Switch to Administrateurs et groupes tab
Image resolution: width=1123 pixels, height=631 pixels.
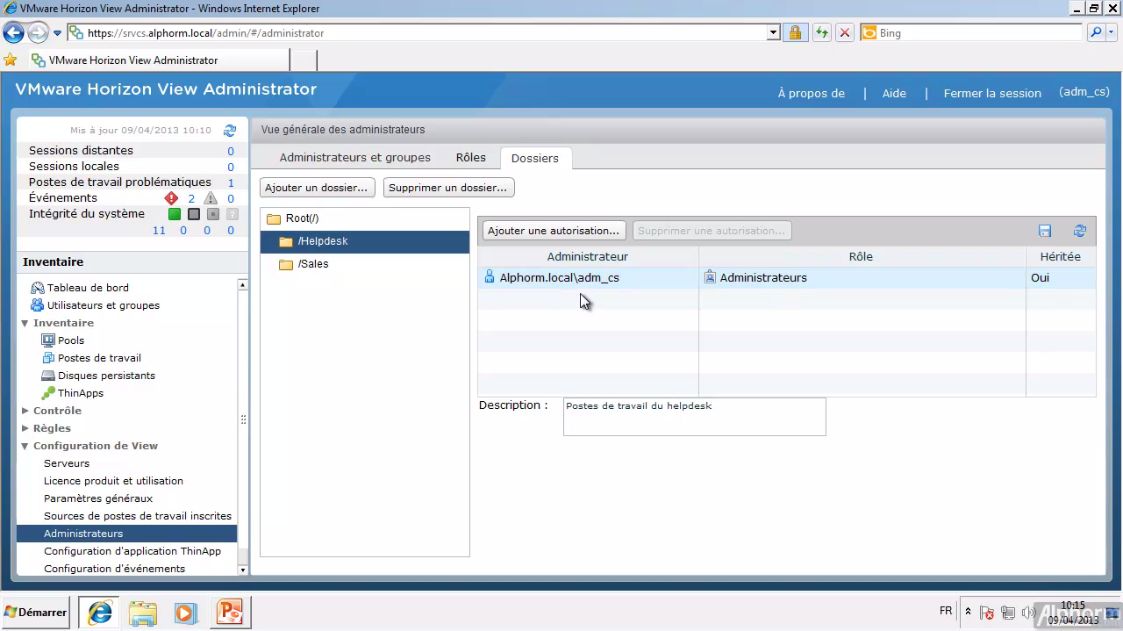(x=355, y=158)
